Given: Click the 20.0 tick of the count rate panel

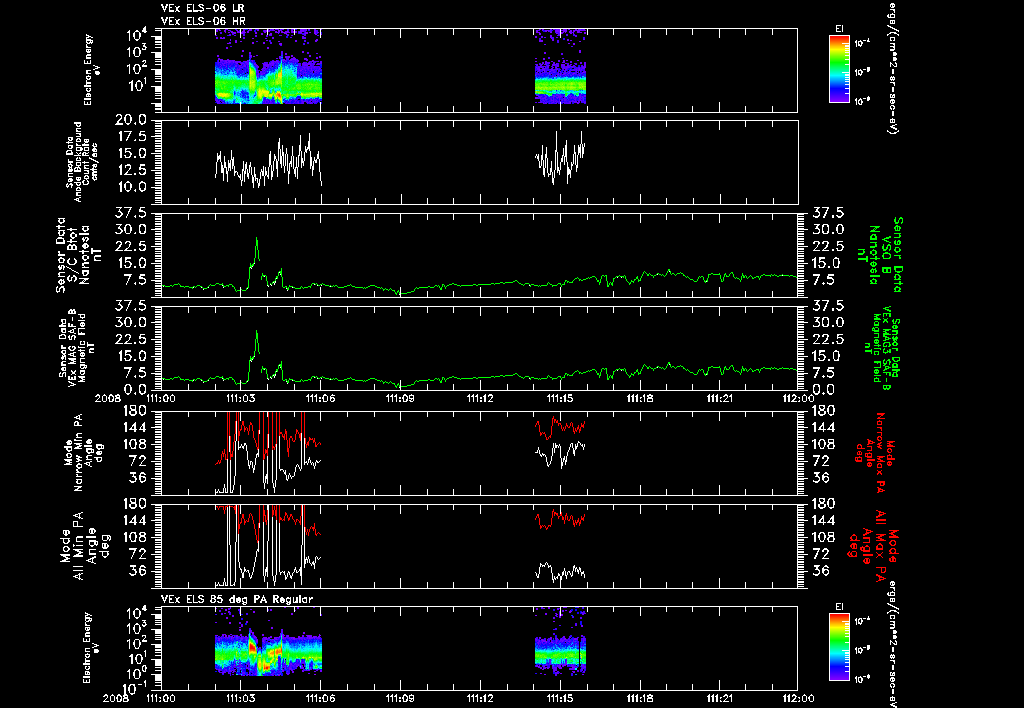Looking at the screenshot, I should click(x=131, y=120).
